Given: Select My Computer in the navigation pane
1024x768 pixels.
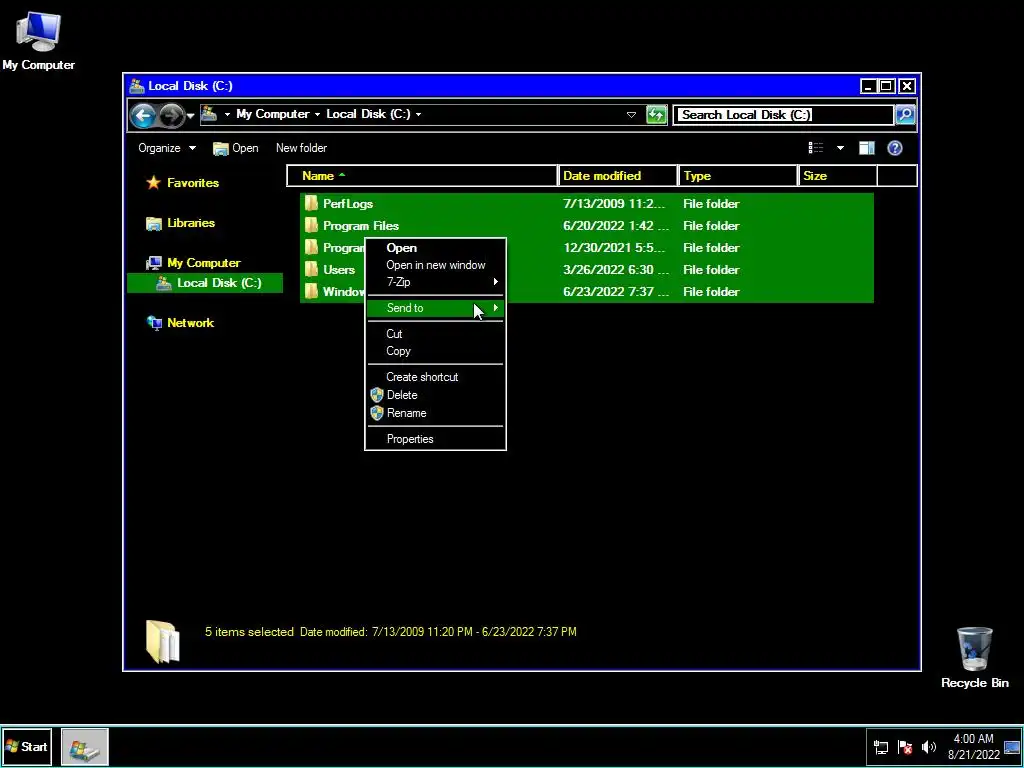Looking at the screenshot, I should click(204, 263).
